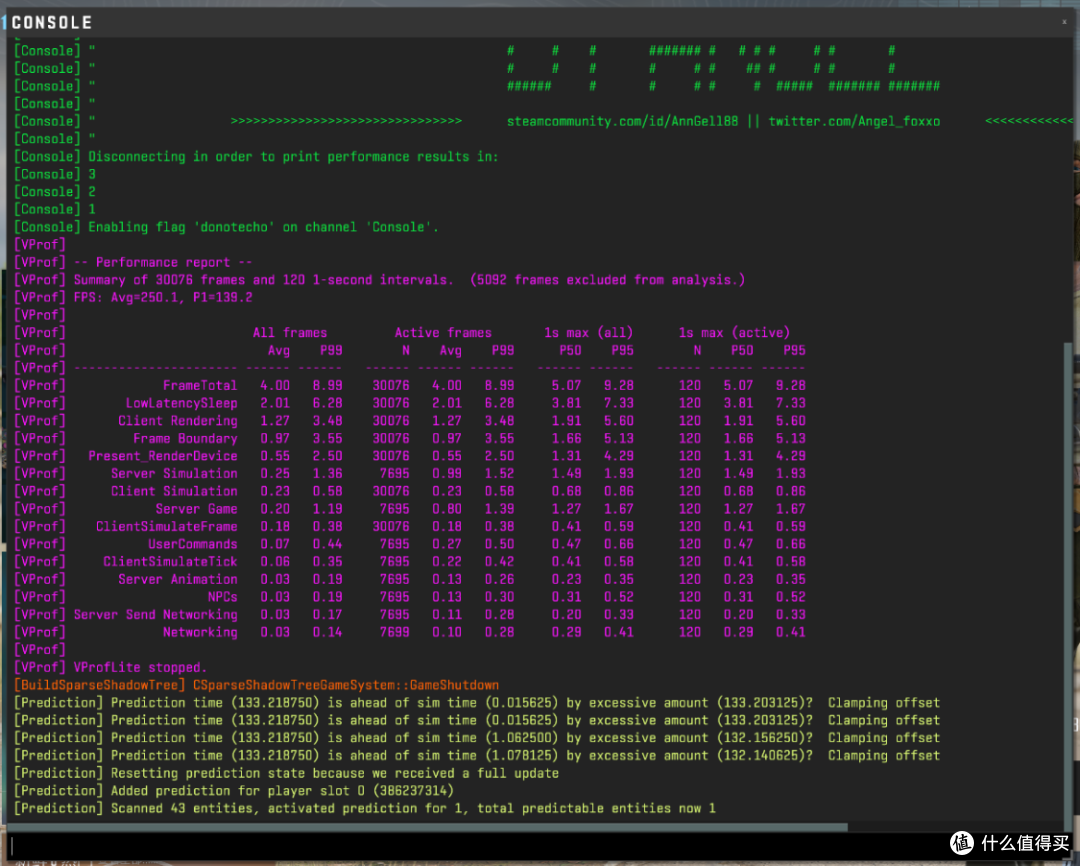Click 'Resetting prediction state' line
Screen dimensions: 1080x866
click(287, 773)
